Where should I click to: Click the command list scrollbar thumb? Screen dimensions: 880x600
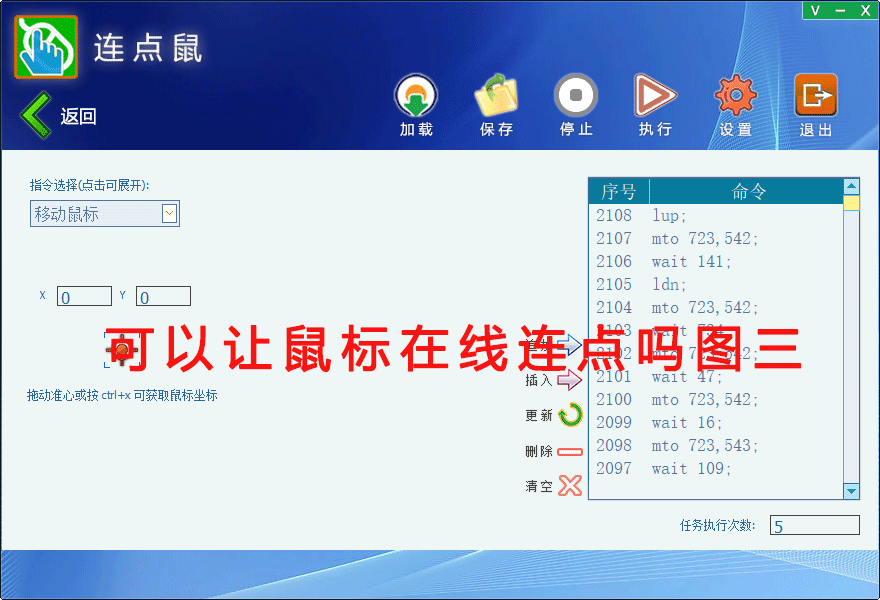pos(851,203)
